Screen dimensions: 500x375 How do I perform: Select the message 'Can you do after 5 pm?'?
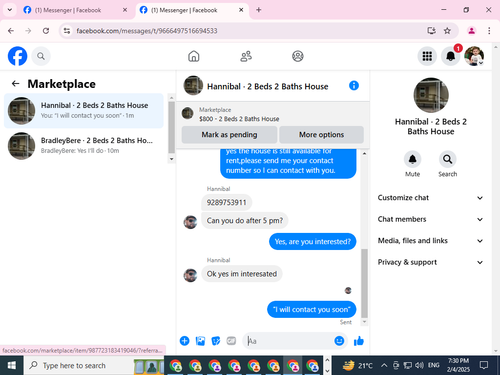point(245,220)
